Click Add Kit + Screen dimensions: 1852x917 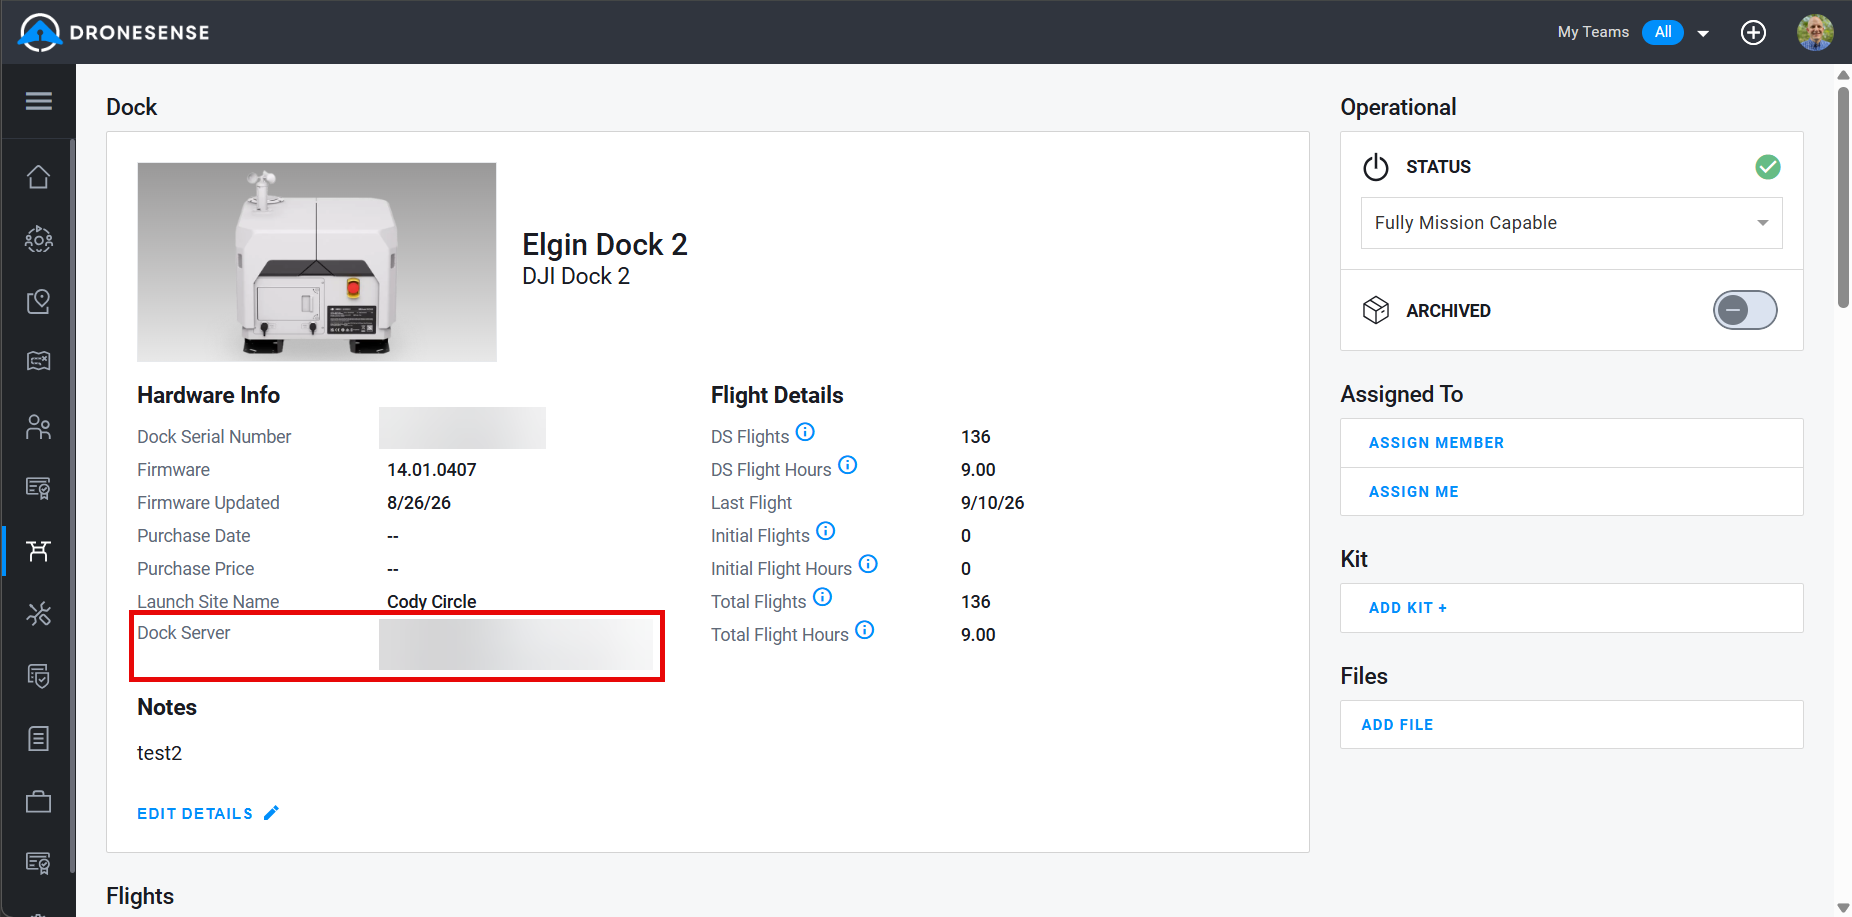point(1407,608)
